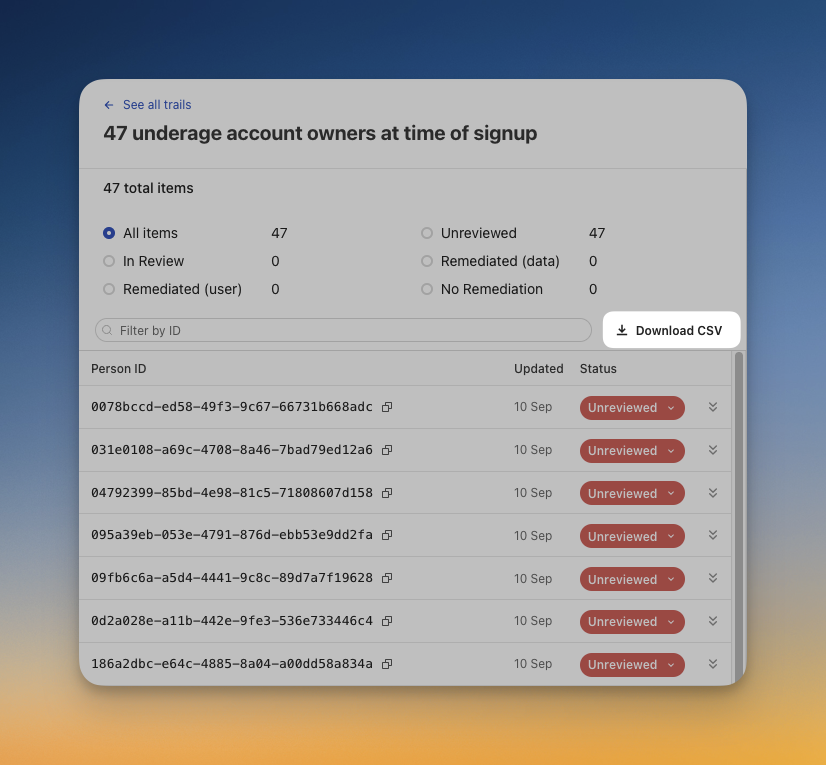Copy Person ID starting with 186a2dbc
This screenshot has height=765, width=826.
pos(387,664)
